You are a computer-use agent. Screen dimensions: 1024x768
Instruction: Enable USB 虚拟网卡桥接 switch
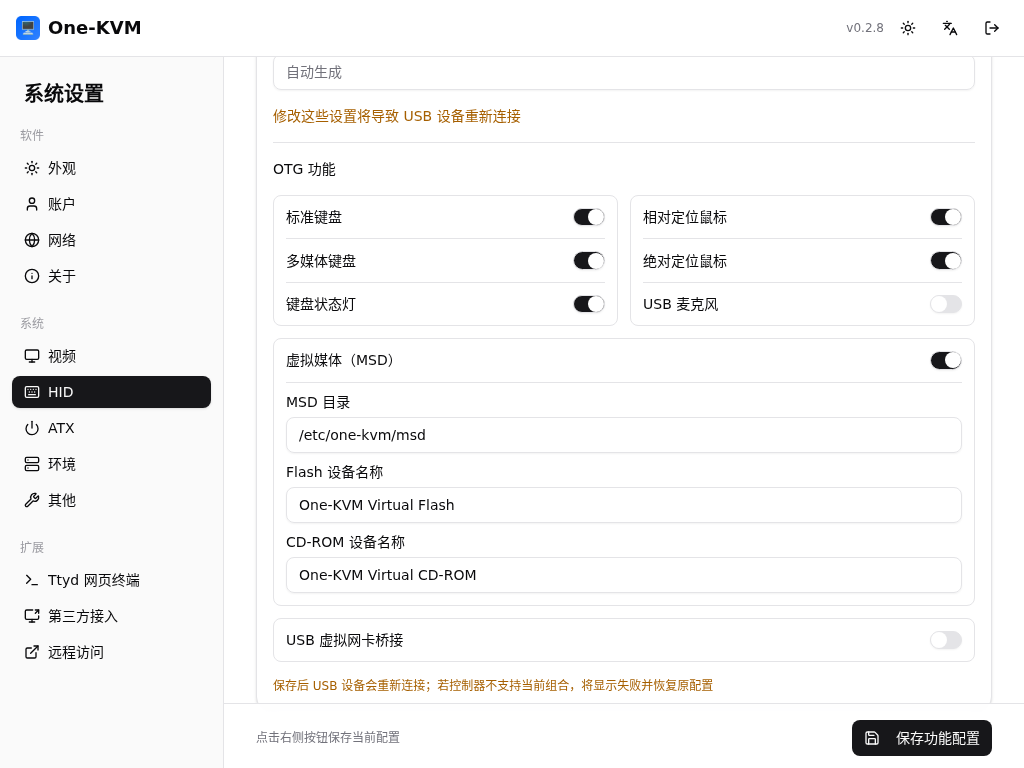tap(946, 640)
